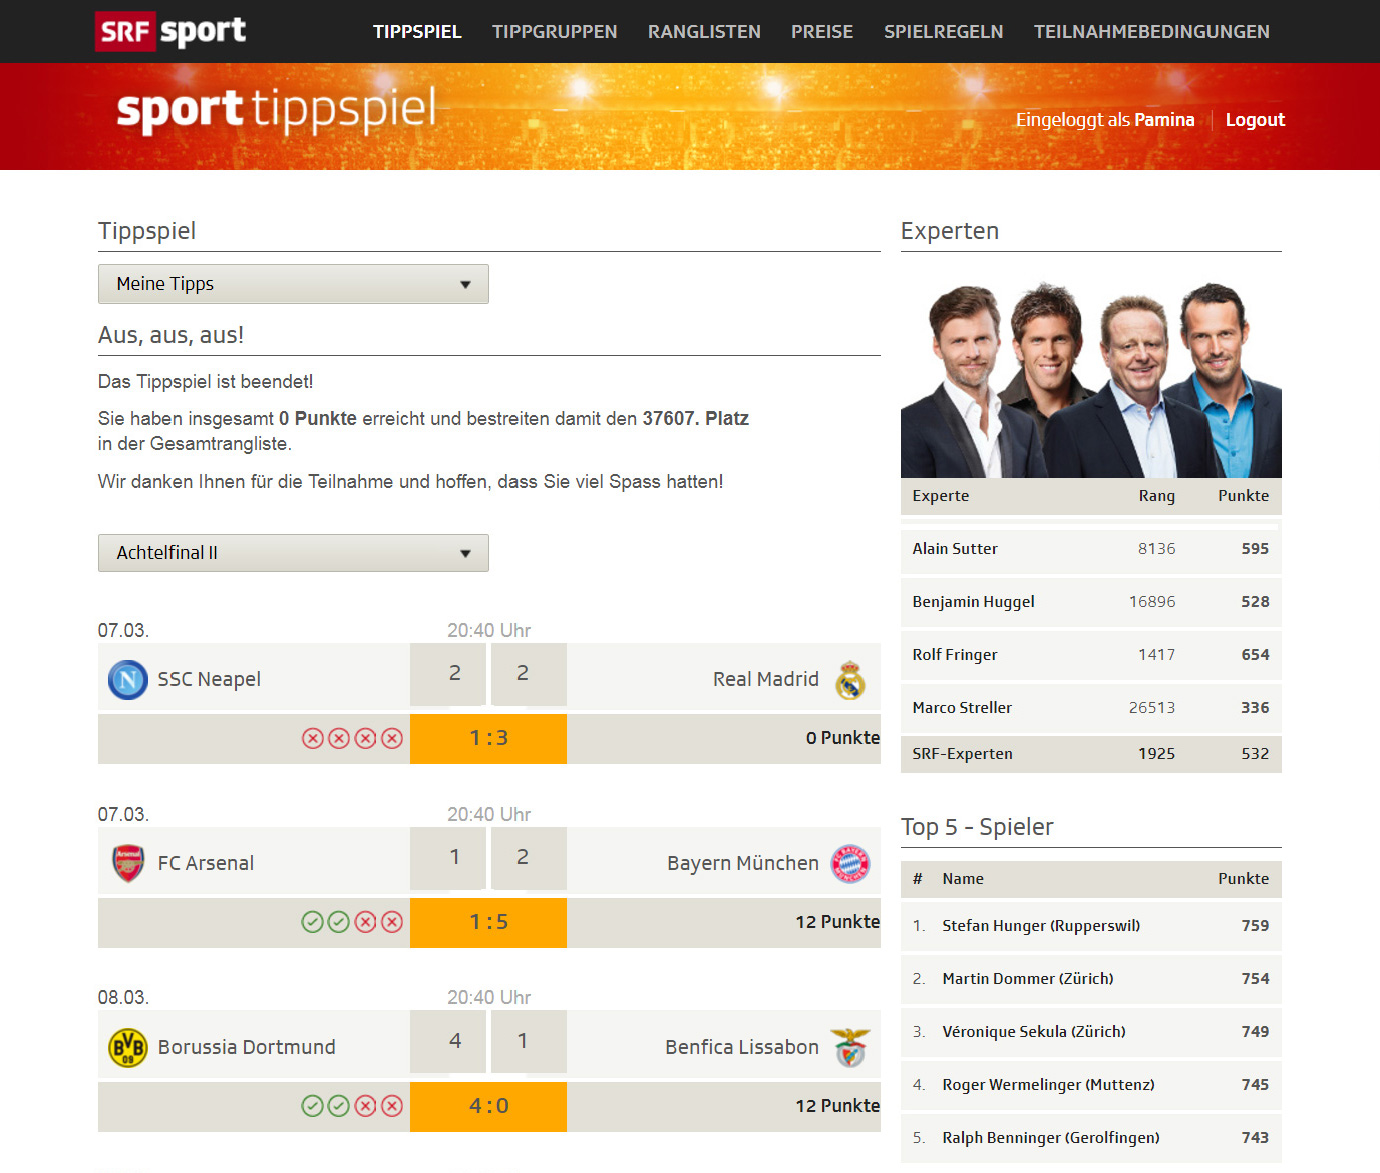
Task: Open the PREISE menu item
Action: coord(822,32)
